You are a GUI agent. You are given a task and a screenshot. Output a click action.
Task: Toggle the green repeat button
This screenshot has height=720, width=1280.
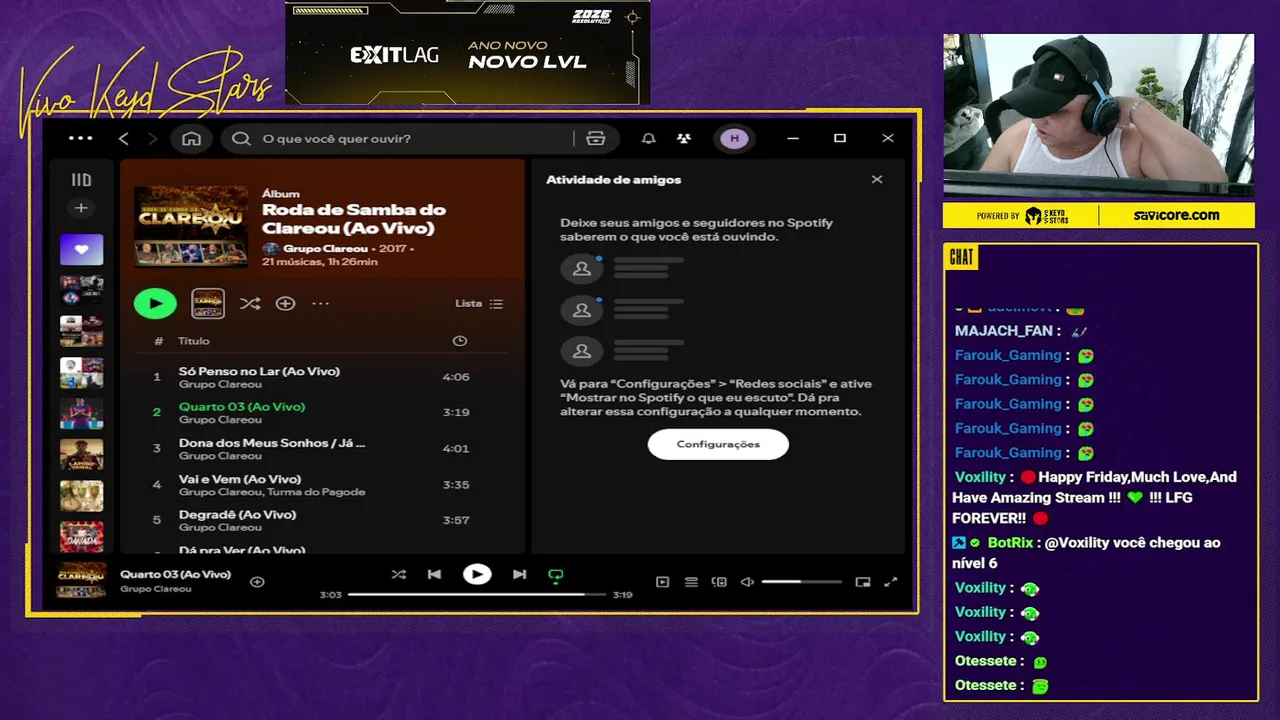(556, 575)
